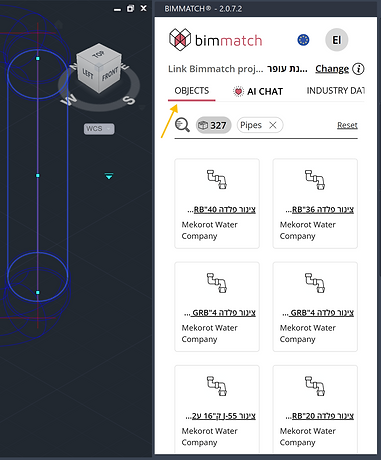Click Mekorot Water Company under RB"40
This screenshot has height=460, width=381.
click(210, 230)
